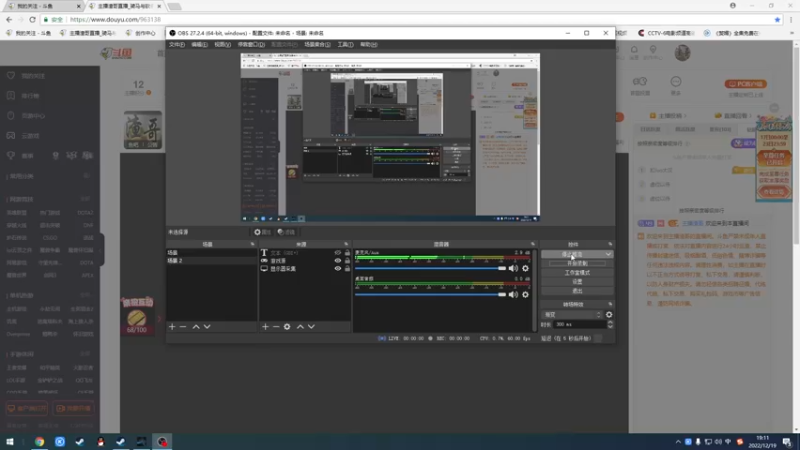Pop out the Scenes dock

[x=252, y=244]
